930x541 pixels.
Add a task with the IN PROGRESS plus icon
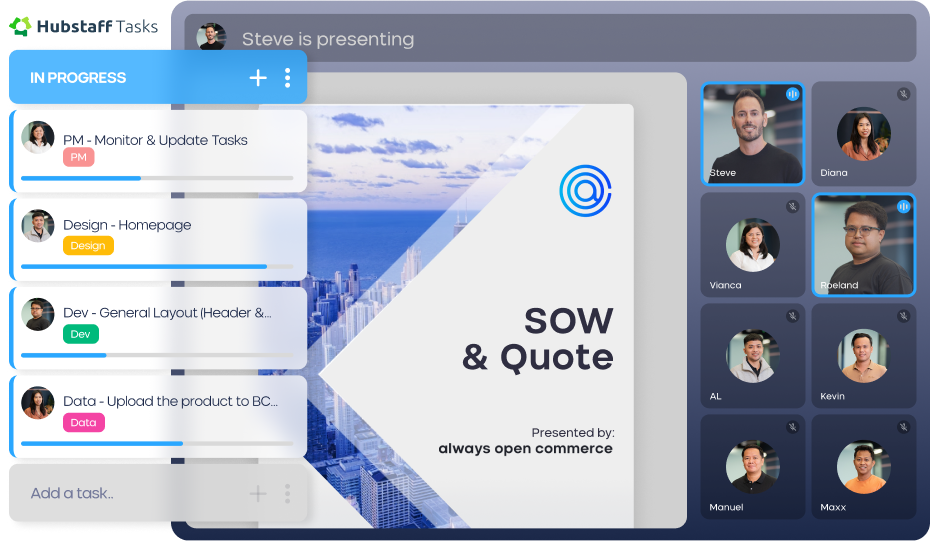(x=258, y=78)
